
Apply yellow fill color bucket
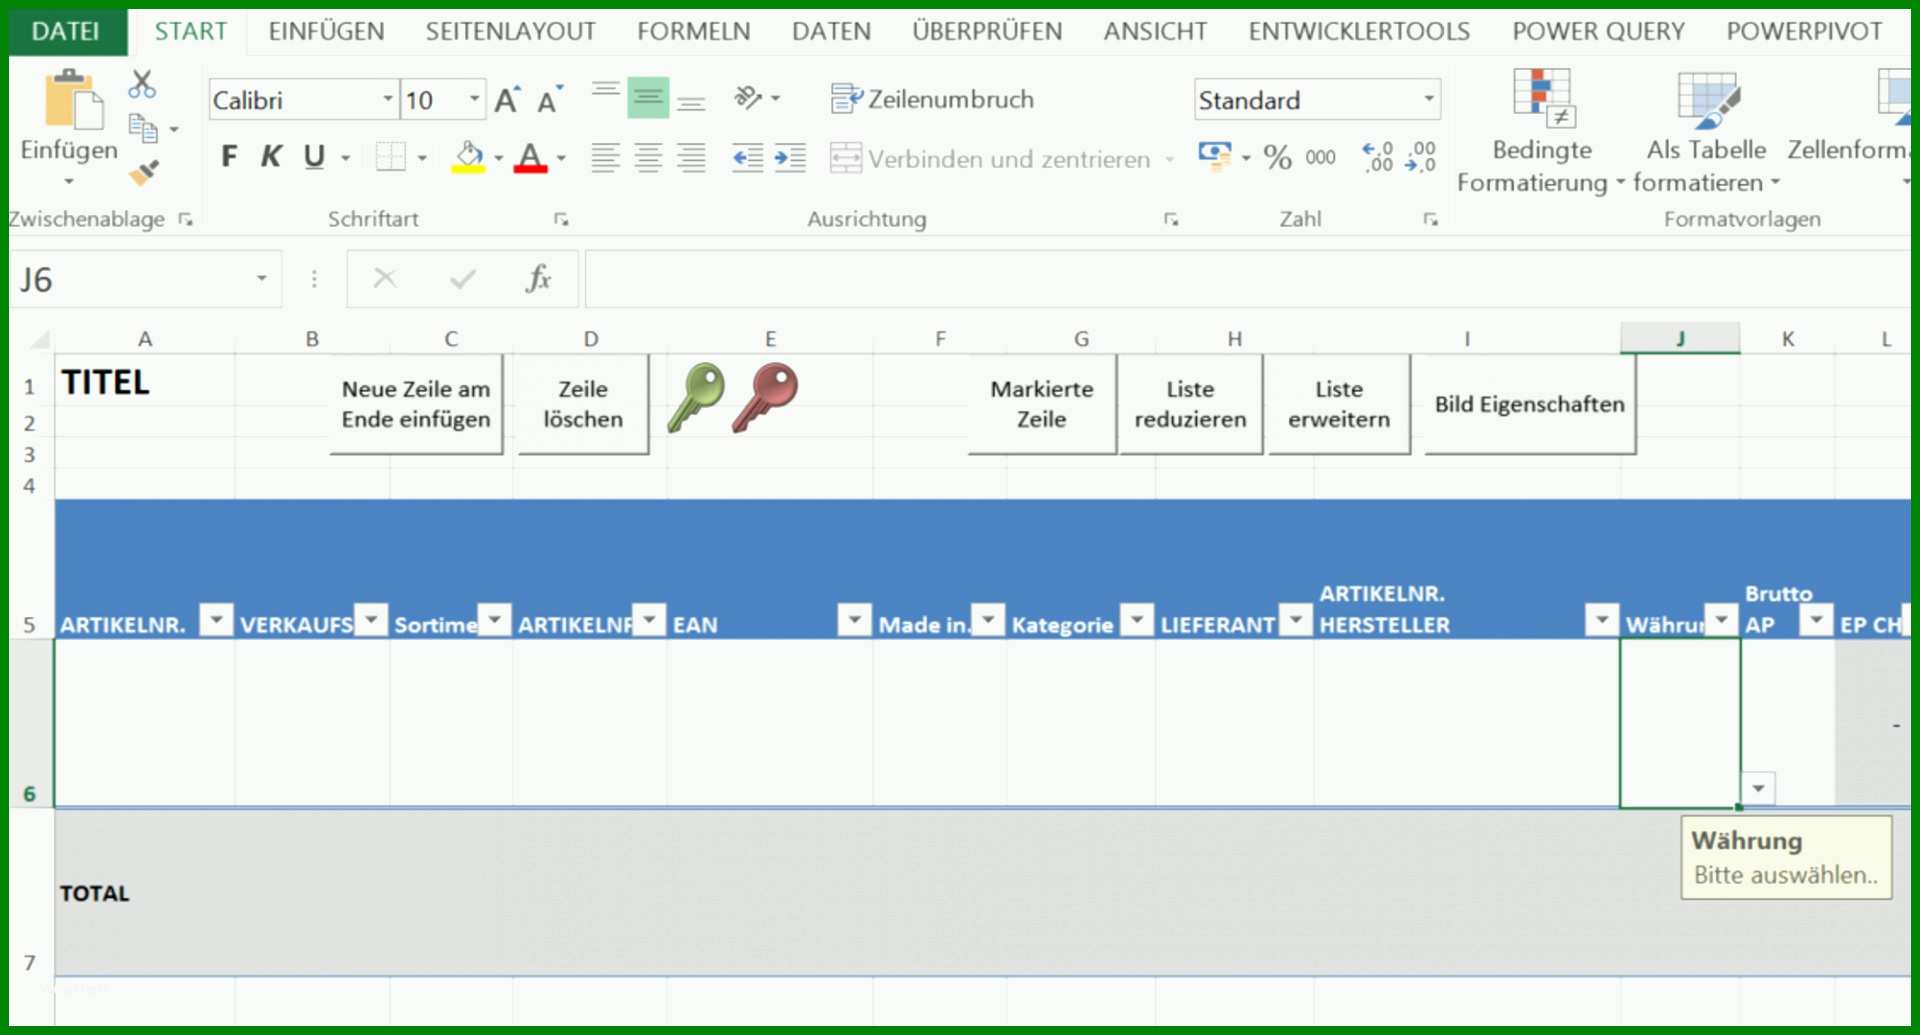(468, 157)
